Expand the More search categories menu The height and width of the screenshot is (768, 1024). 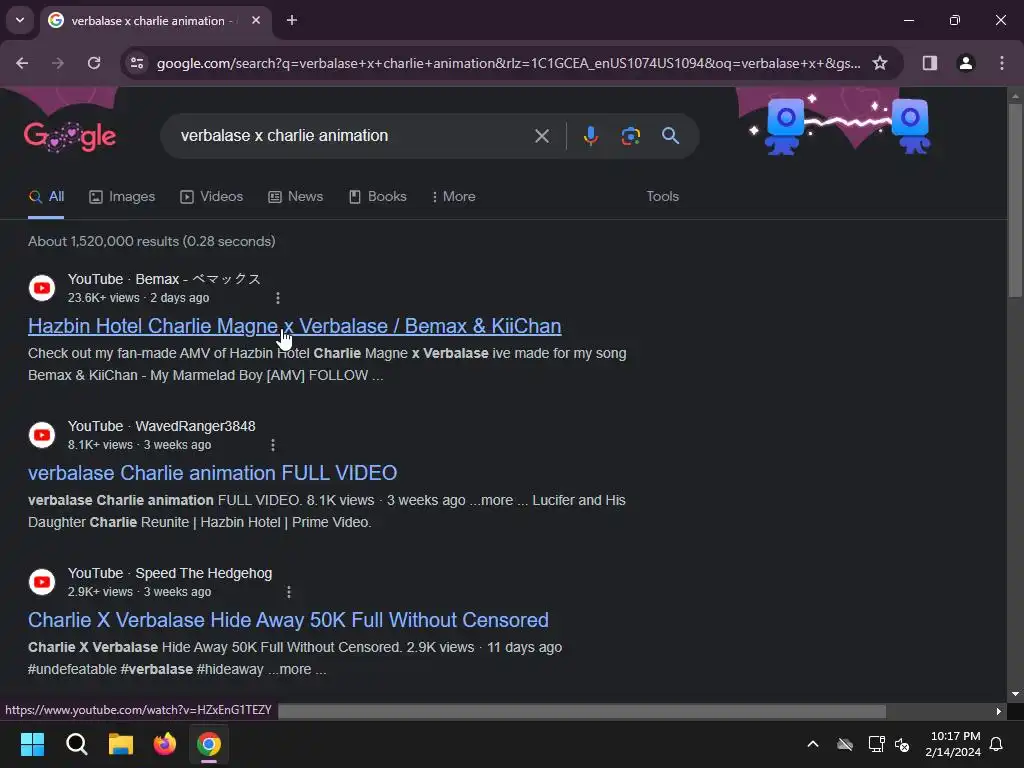click(x=453, y=197)
